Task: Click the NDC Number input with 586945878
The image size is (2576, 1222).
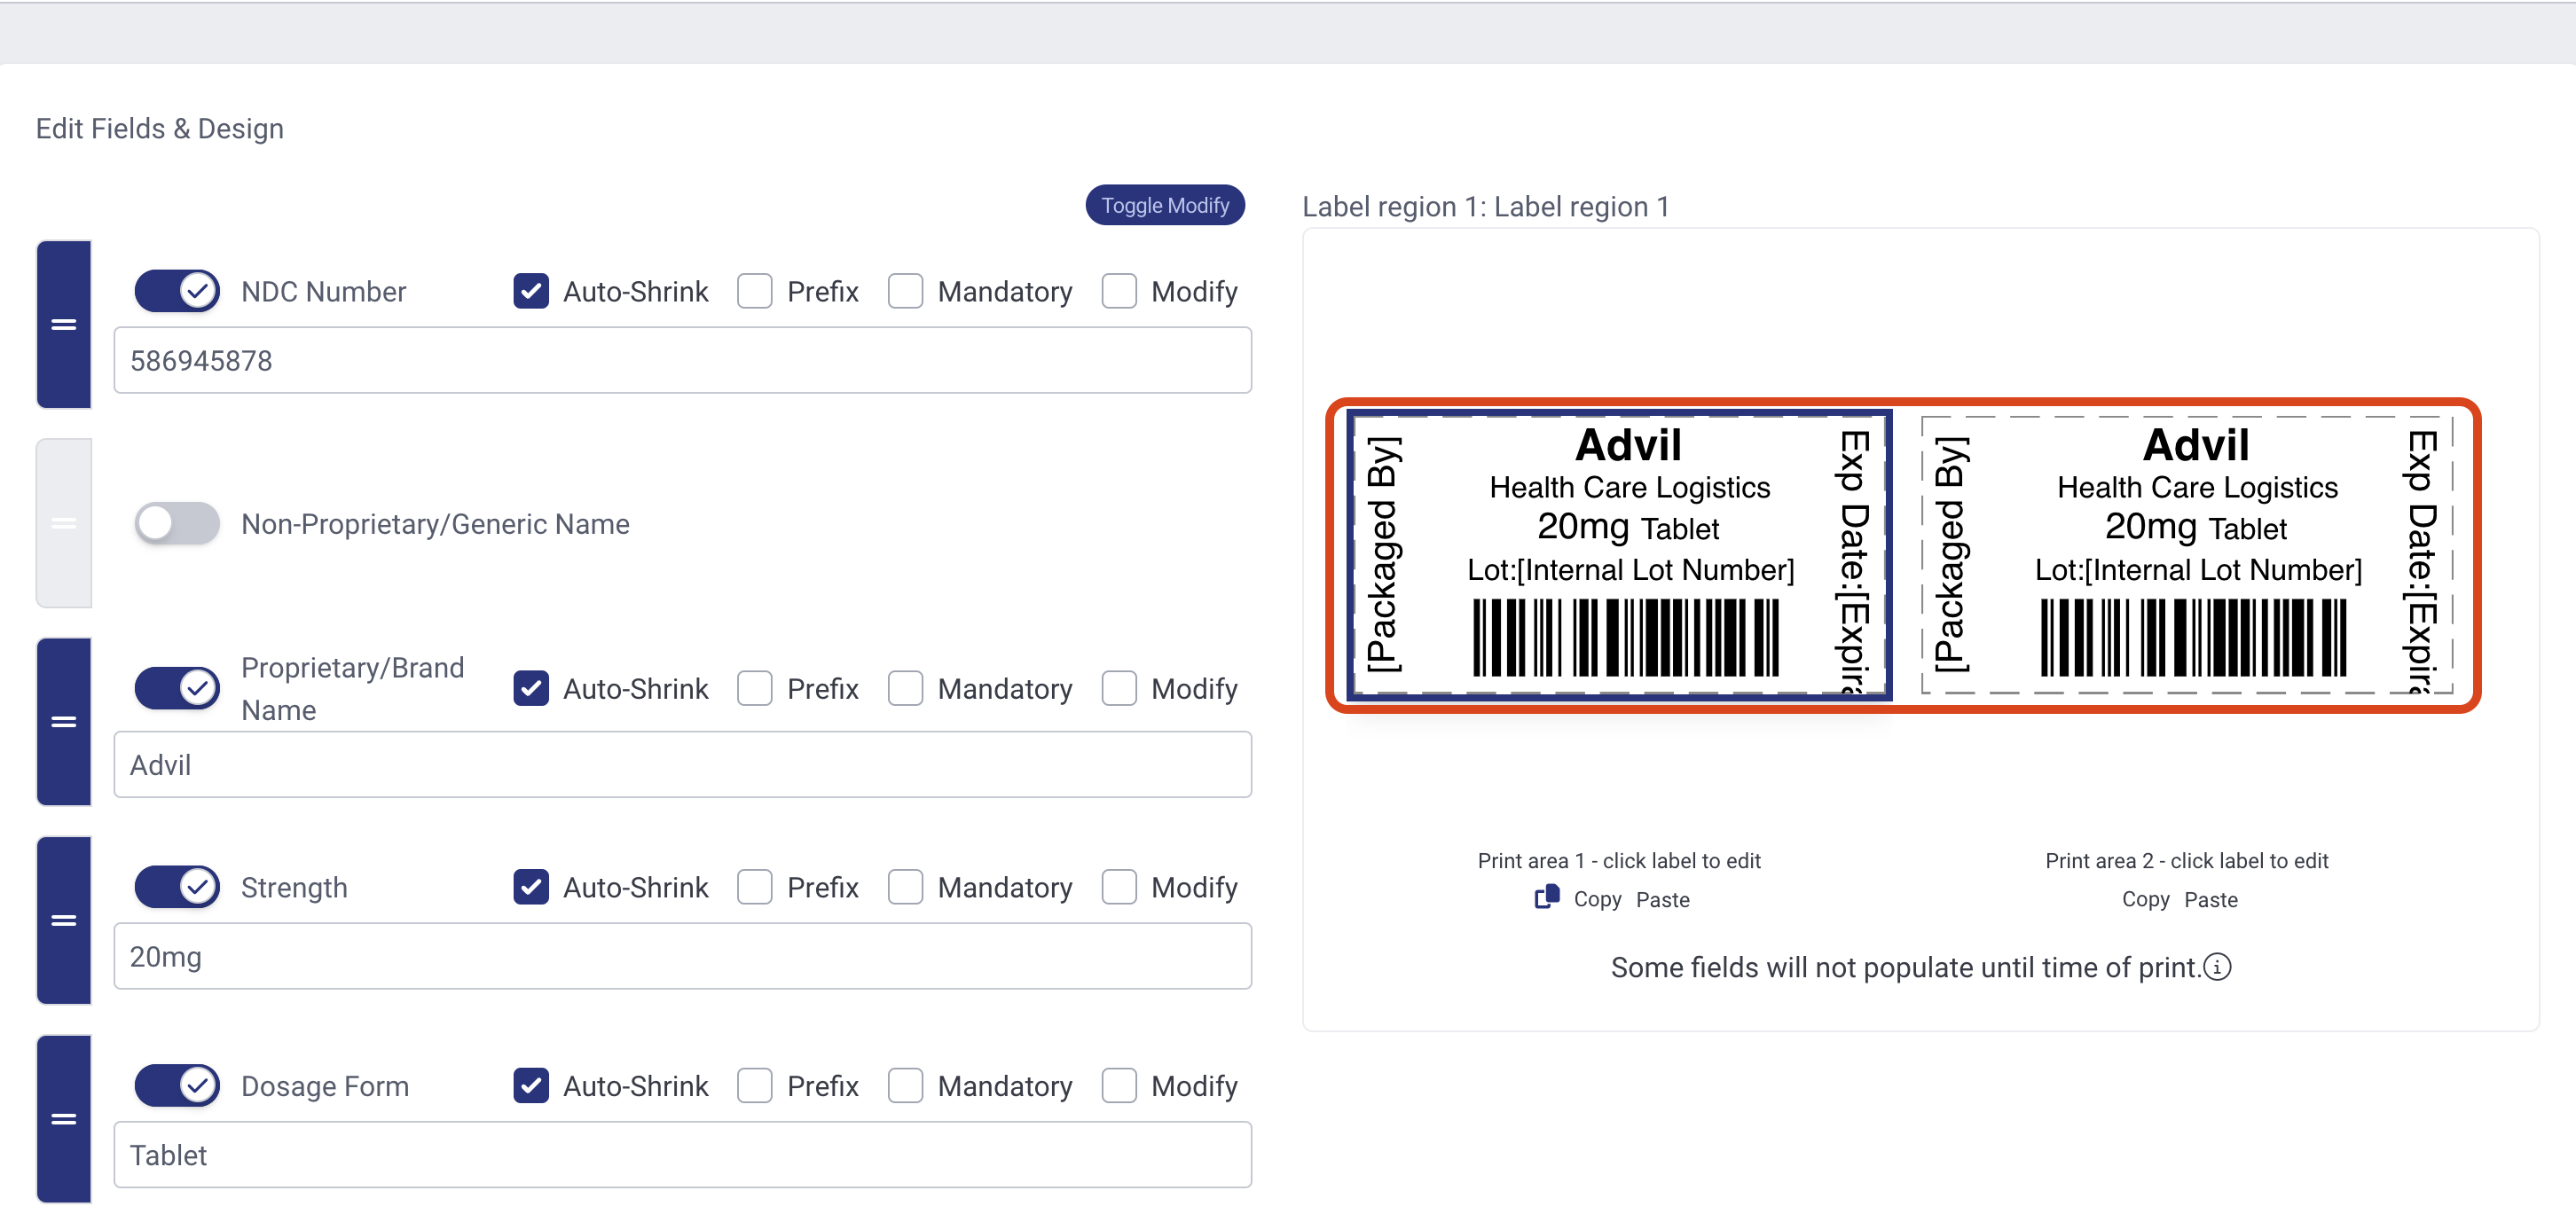Action: pyautogui.click(x=682, y=360)
